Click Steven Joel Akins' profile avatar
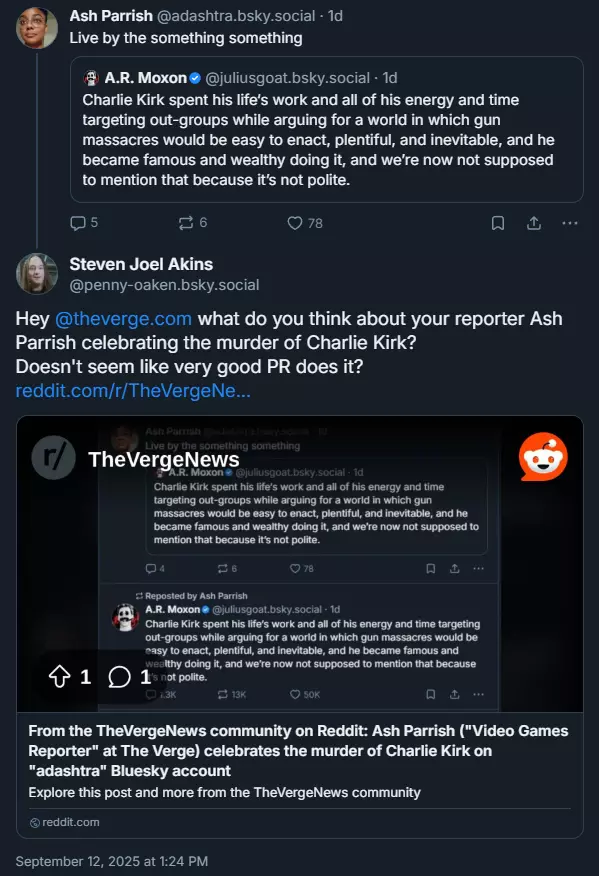This screenshot has width=599, height=876. click(37, 275)
